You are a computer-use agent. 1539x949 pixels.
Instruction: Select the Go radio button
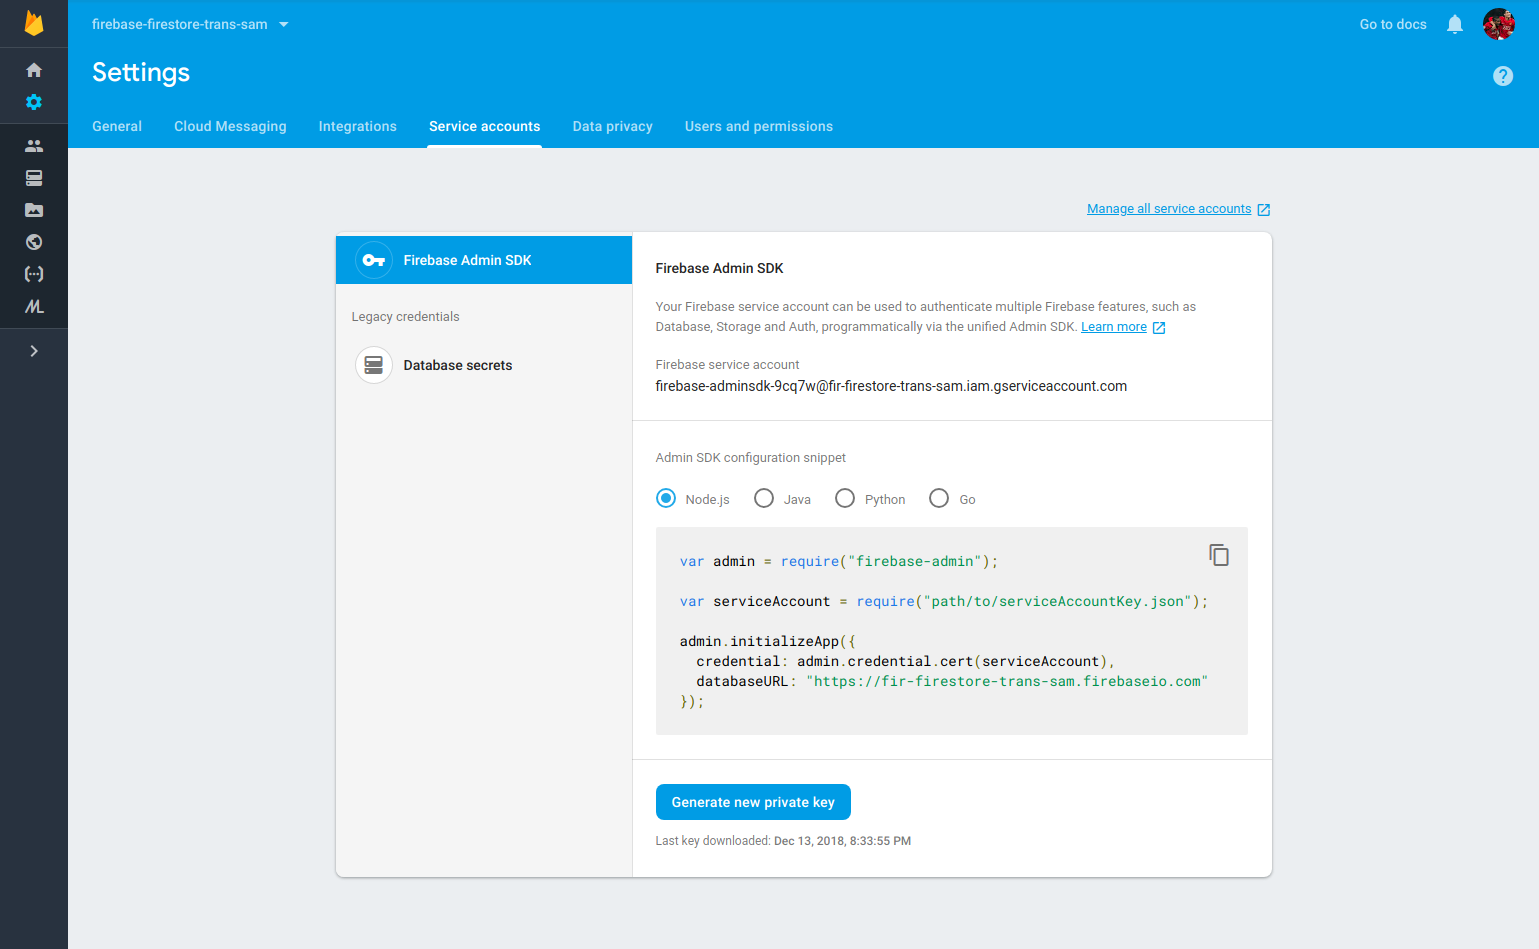tap(939, 498)
